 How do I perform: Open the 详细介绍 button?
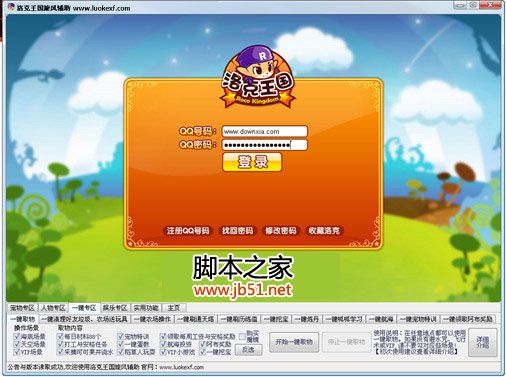pos(482,342)
